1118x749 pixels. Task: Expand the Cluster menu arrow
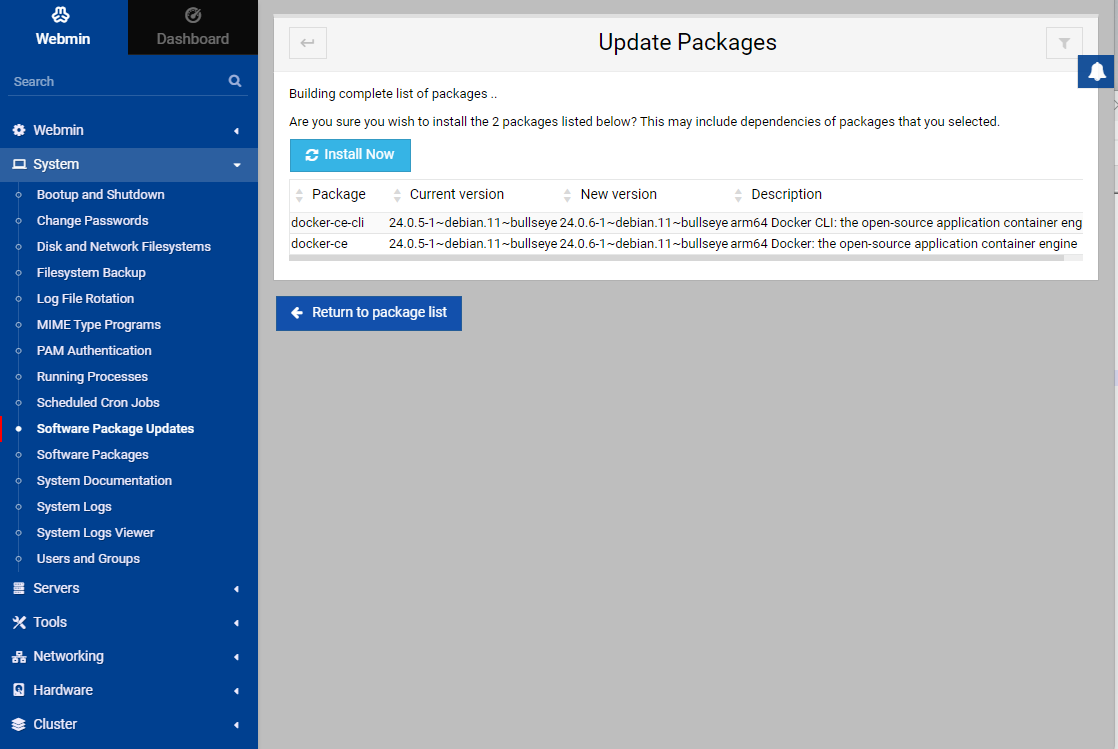tap(236, 725)
